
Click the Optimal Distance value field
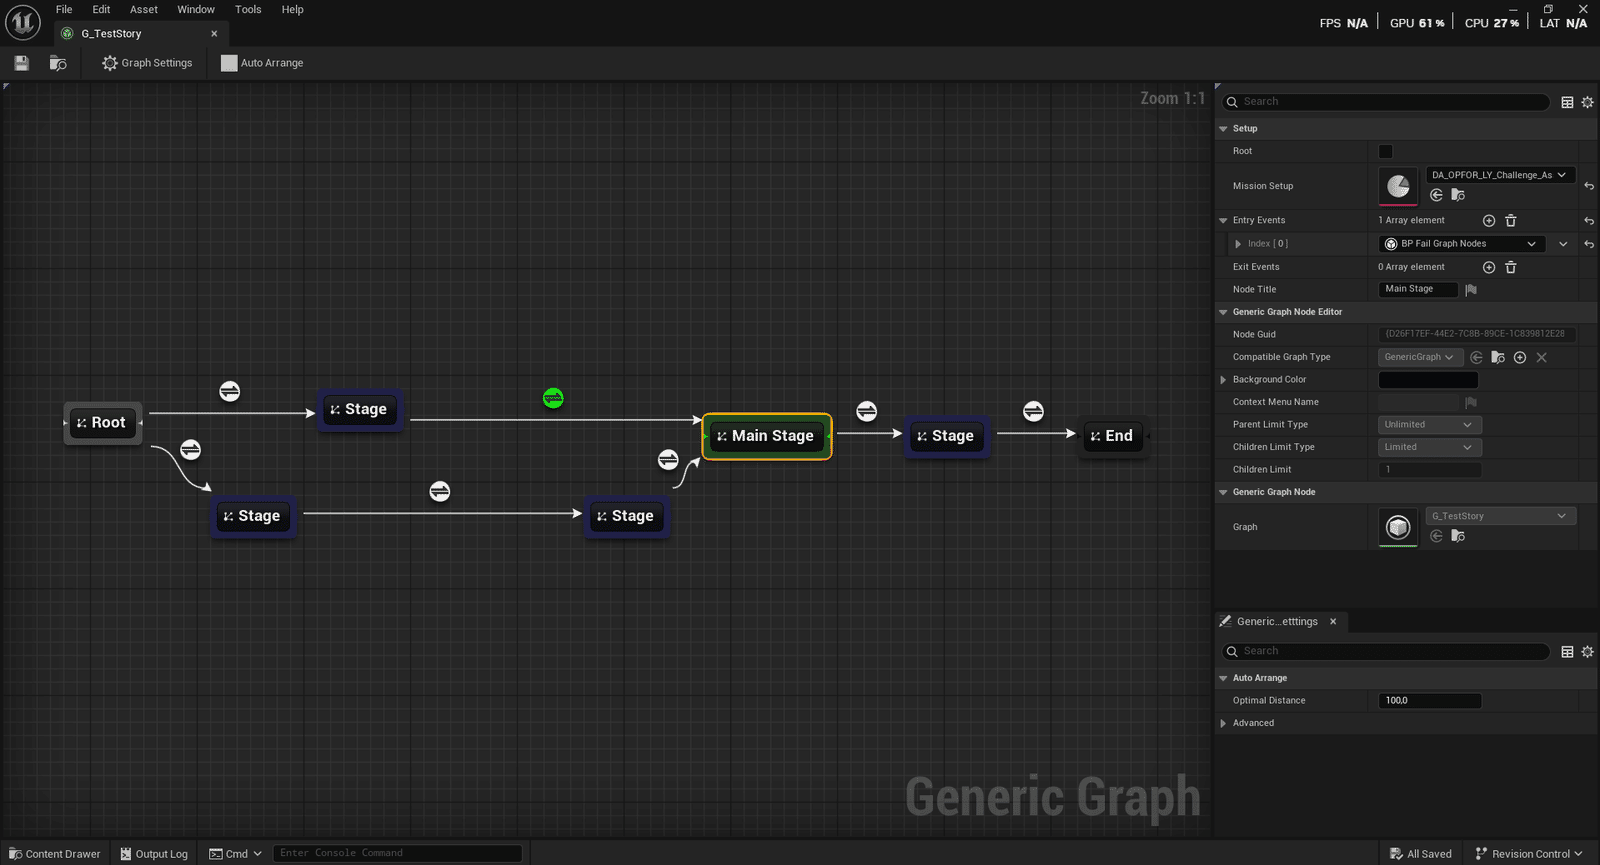click(x=1430, y=701)
